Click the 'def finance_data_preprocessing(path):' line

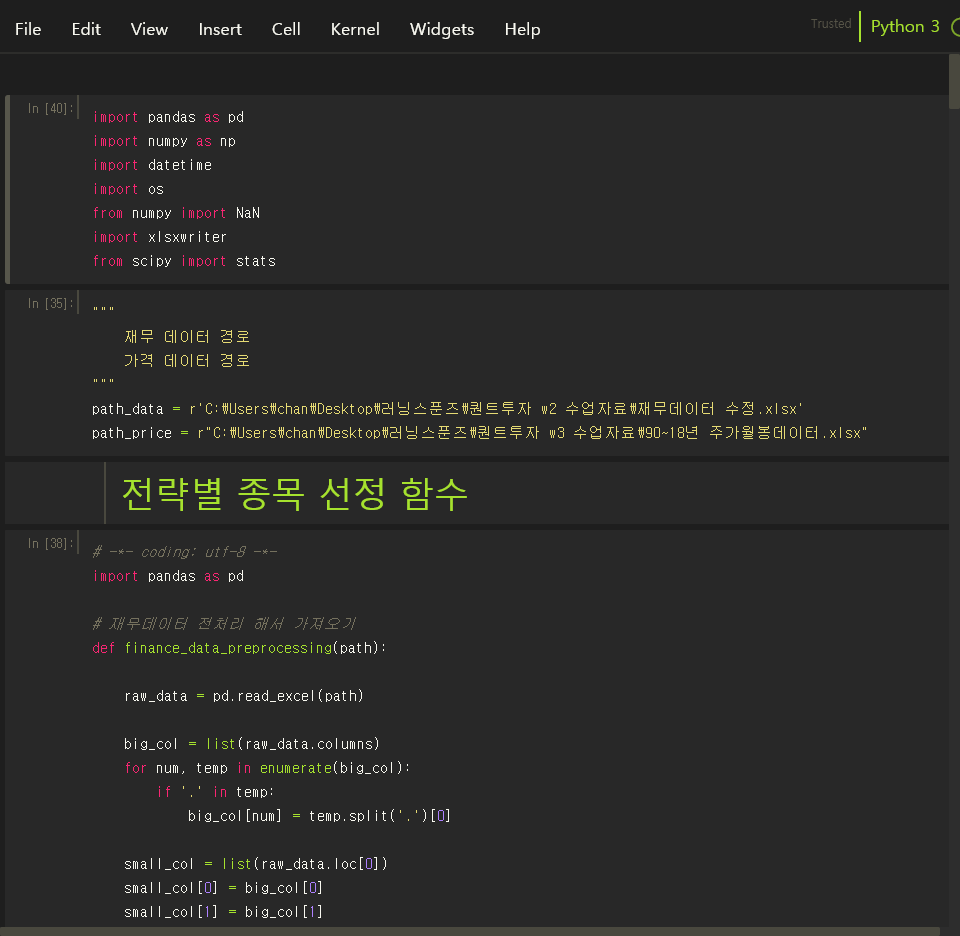239,648
